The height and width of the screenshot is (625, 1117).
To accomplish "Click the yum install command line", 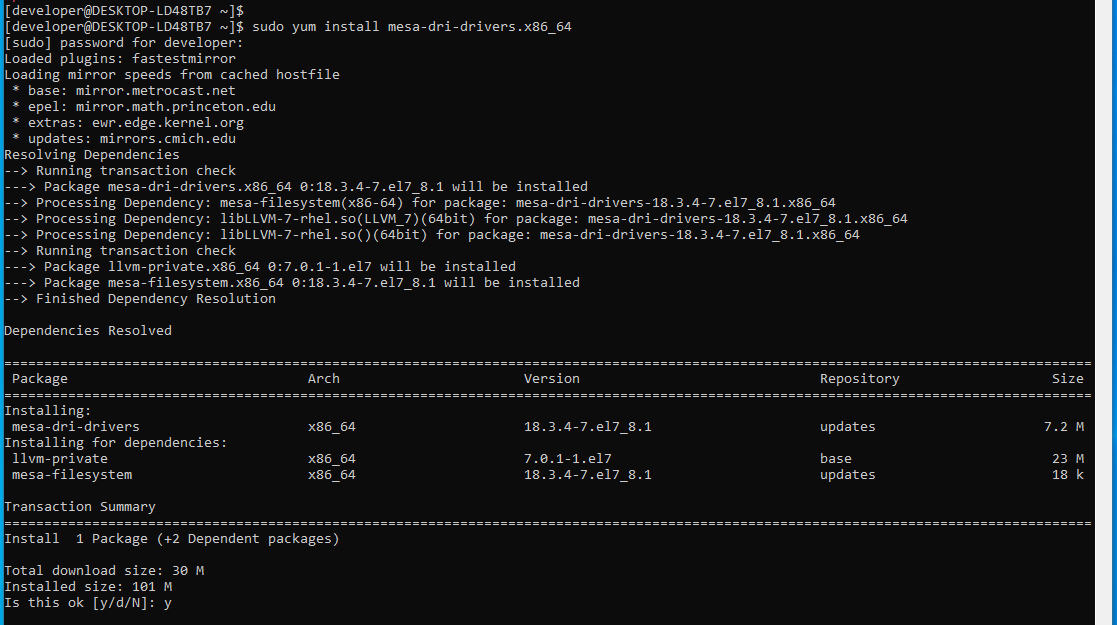I will (x=410, y=26).
